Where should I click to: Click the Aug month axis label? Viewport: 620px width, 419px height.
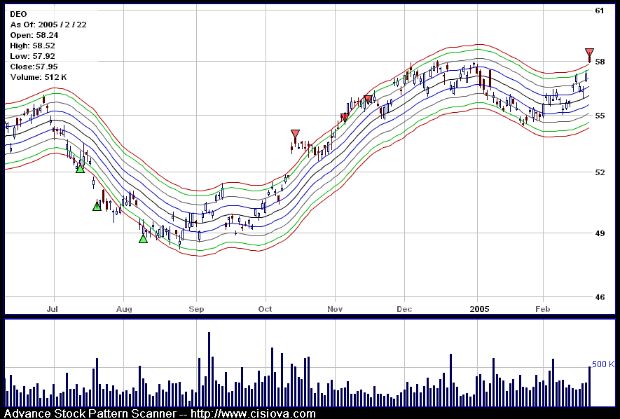coord(124,309)
